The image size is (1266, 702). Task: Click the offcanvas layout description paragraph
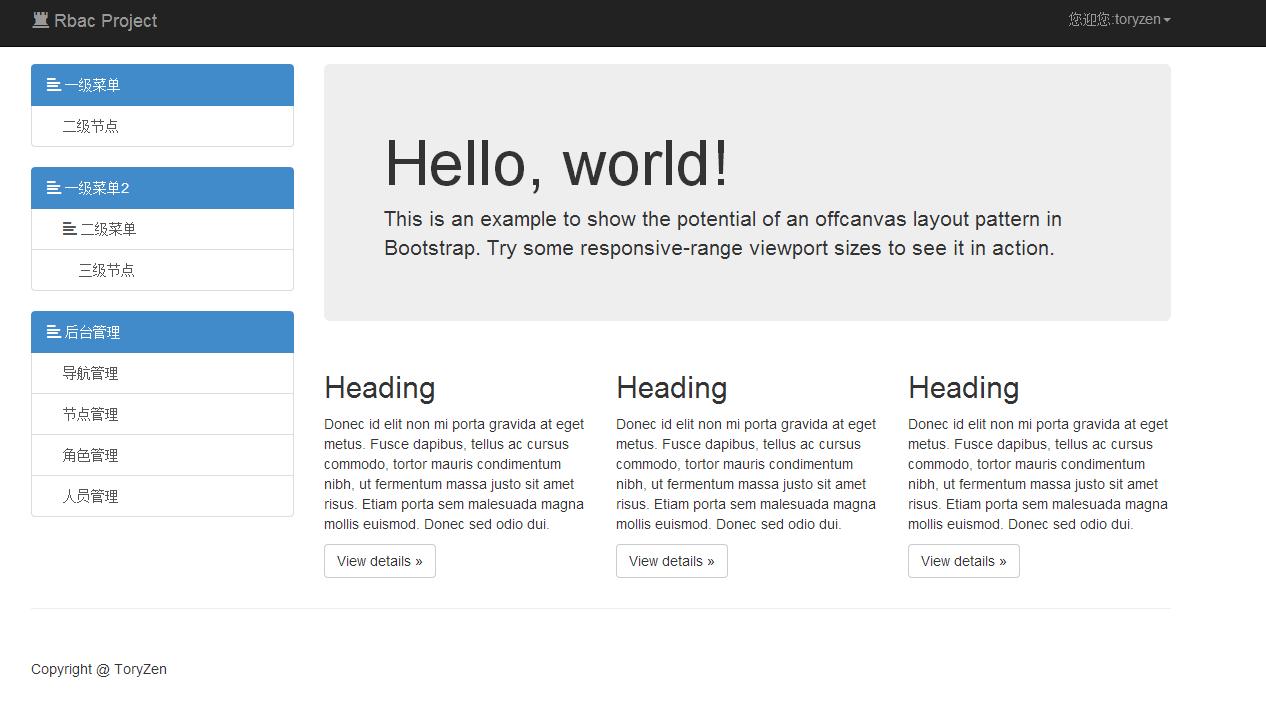(x=723, y=233)
